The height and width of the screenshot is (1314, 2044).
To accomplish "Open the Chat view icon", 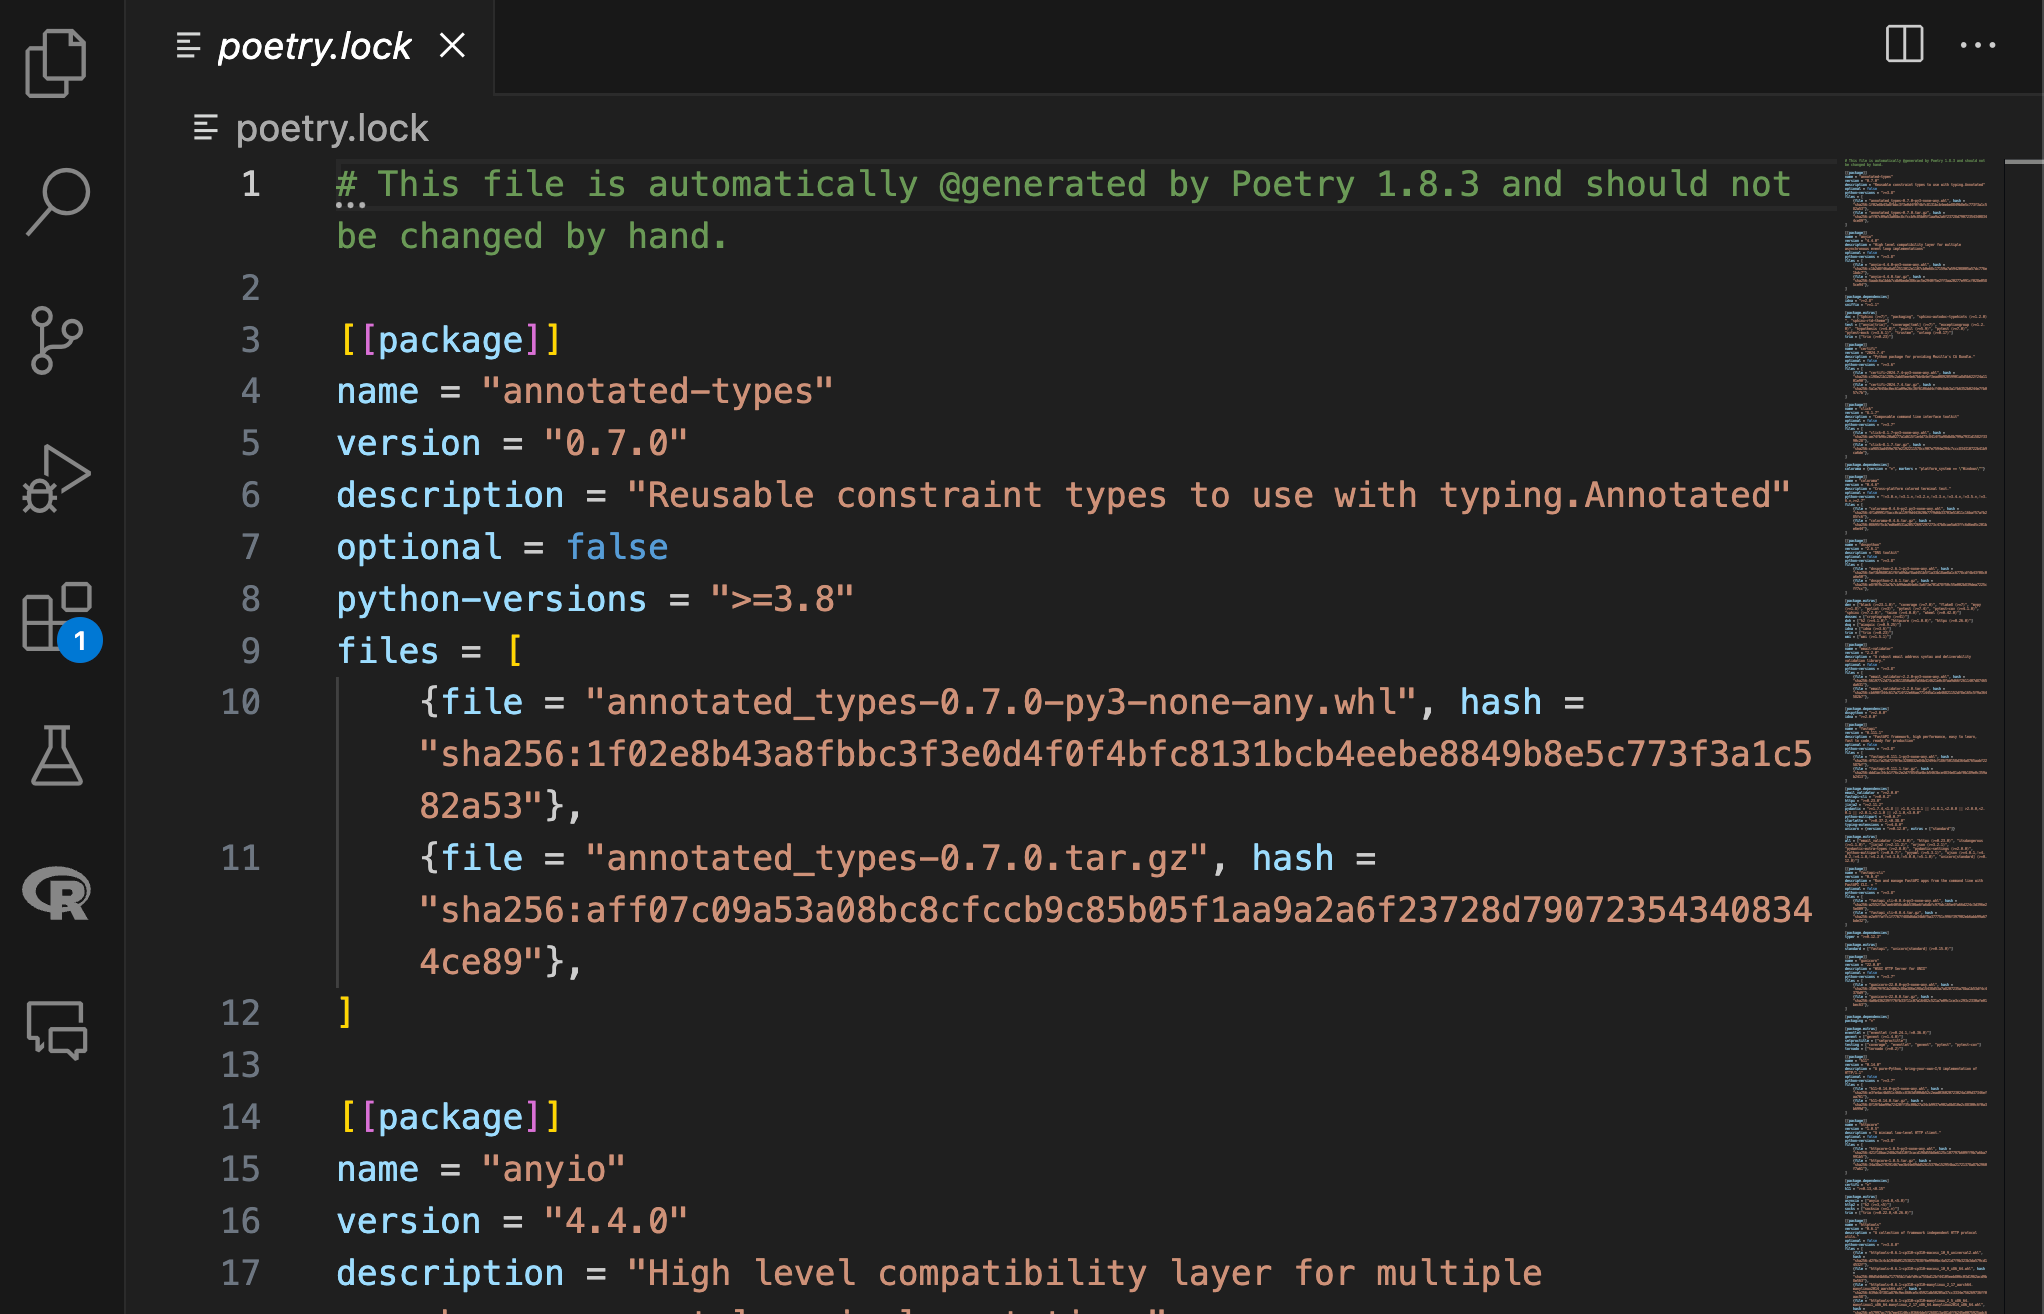I will [56, 1029].
